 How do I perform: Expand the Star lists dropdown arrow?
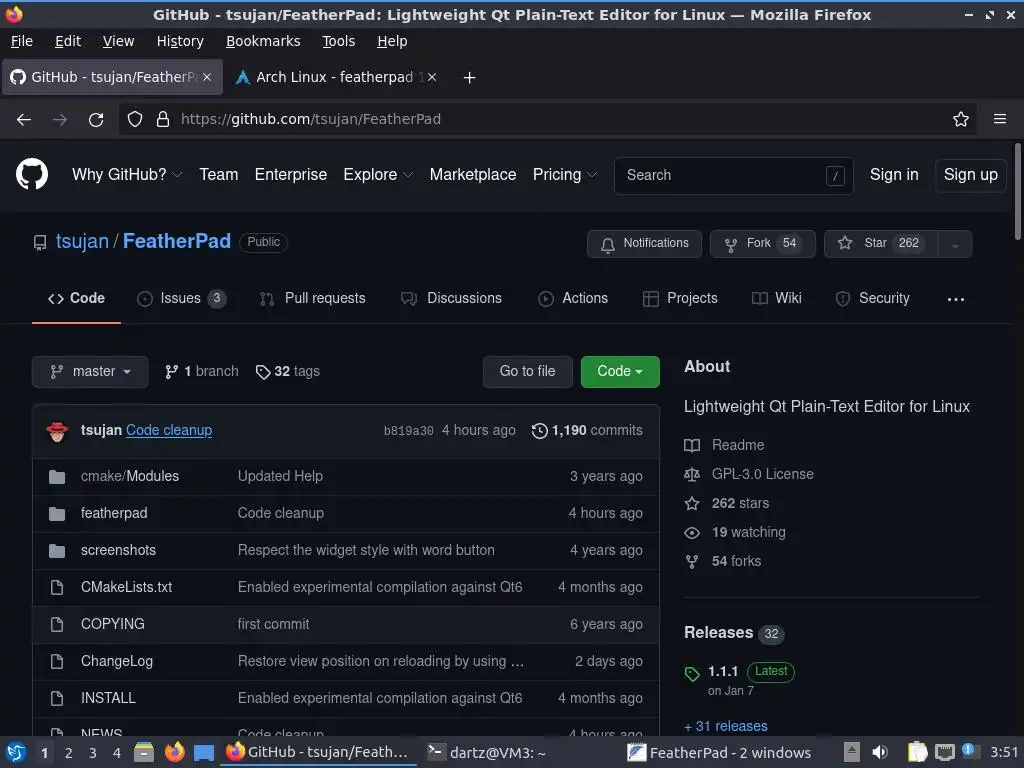(x=955, y=244)
